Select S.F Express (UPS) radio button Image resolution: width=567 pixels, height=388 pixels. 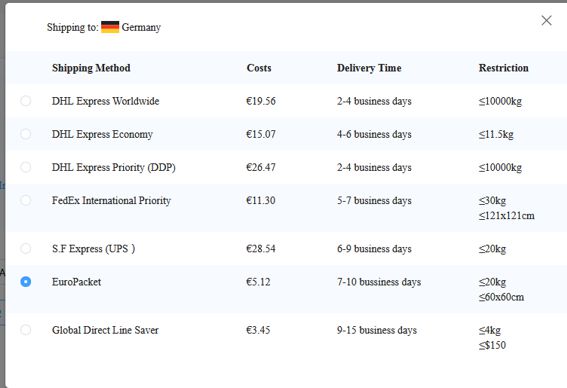(x=25, y=249)
